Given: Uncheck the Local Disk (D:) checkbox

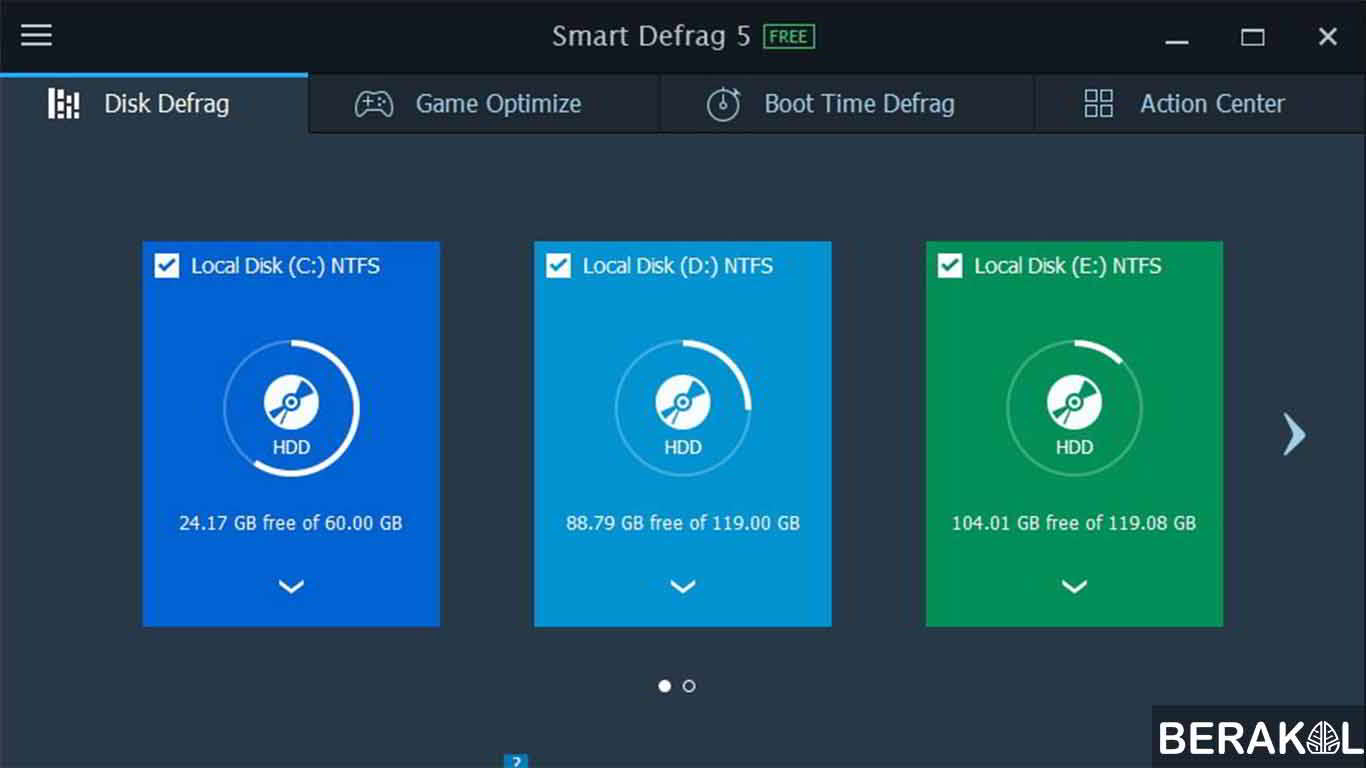Looking at the screenshot, I should pos(558,266).
